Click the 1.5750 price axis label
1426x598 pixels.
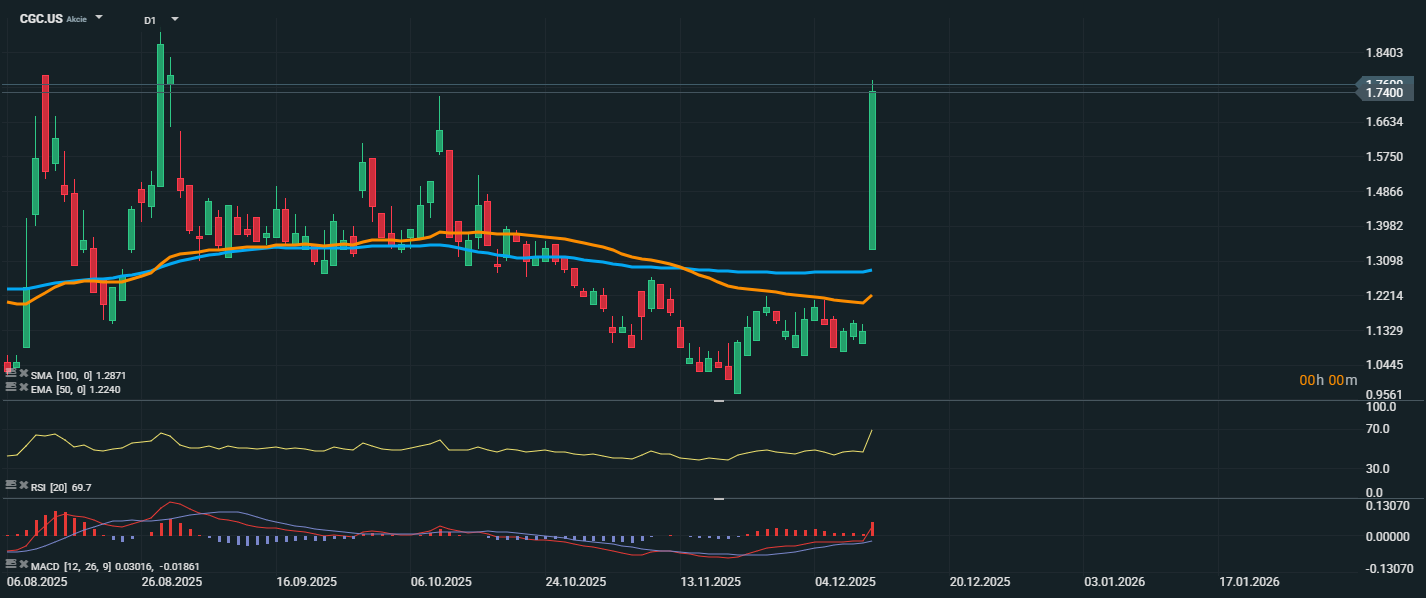pyautogui.click(x=1383, y=157)
